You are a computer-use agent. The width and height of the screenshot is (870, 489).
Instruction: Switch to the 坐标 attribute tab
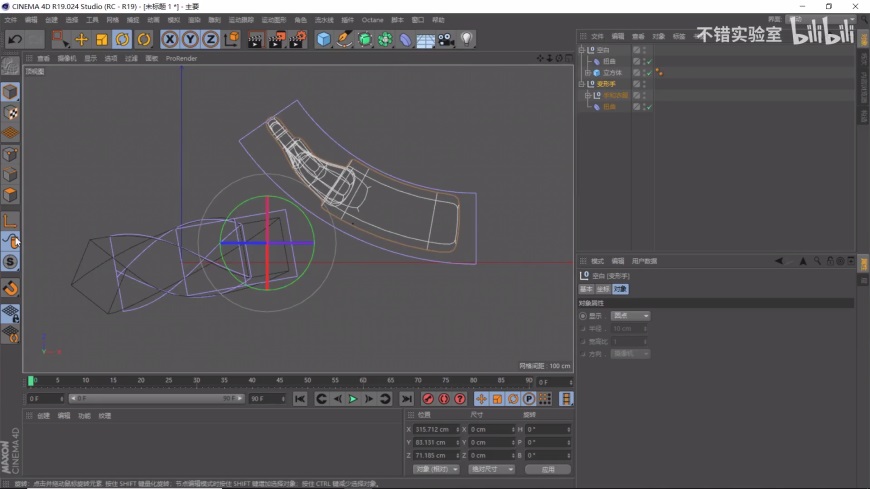[603, 289]
